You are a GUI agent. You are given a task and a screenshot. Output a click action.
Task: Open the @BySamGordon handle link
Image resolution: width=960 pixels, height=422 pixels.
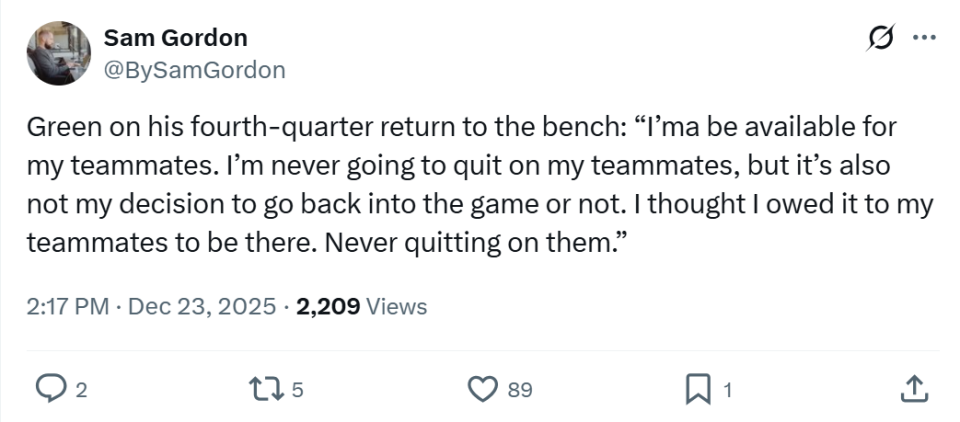pyautogui.click(x=194, y=70)
